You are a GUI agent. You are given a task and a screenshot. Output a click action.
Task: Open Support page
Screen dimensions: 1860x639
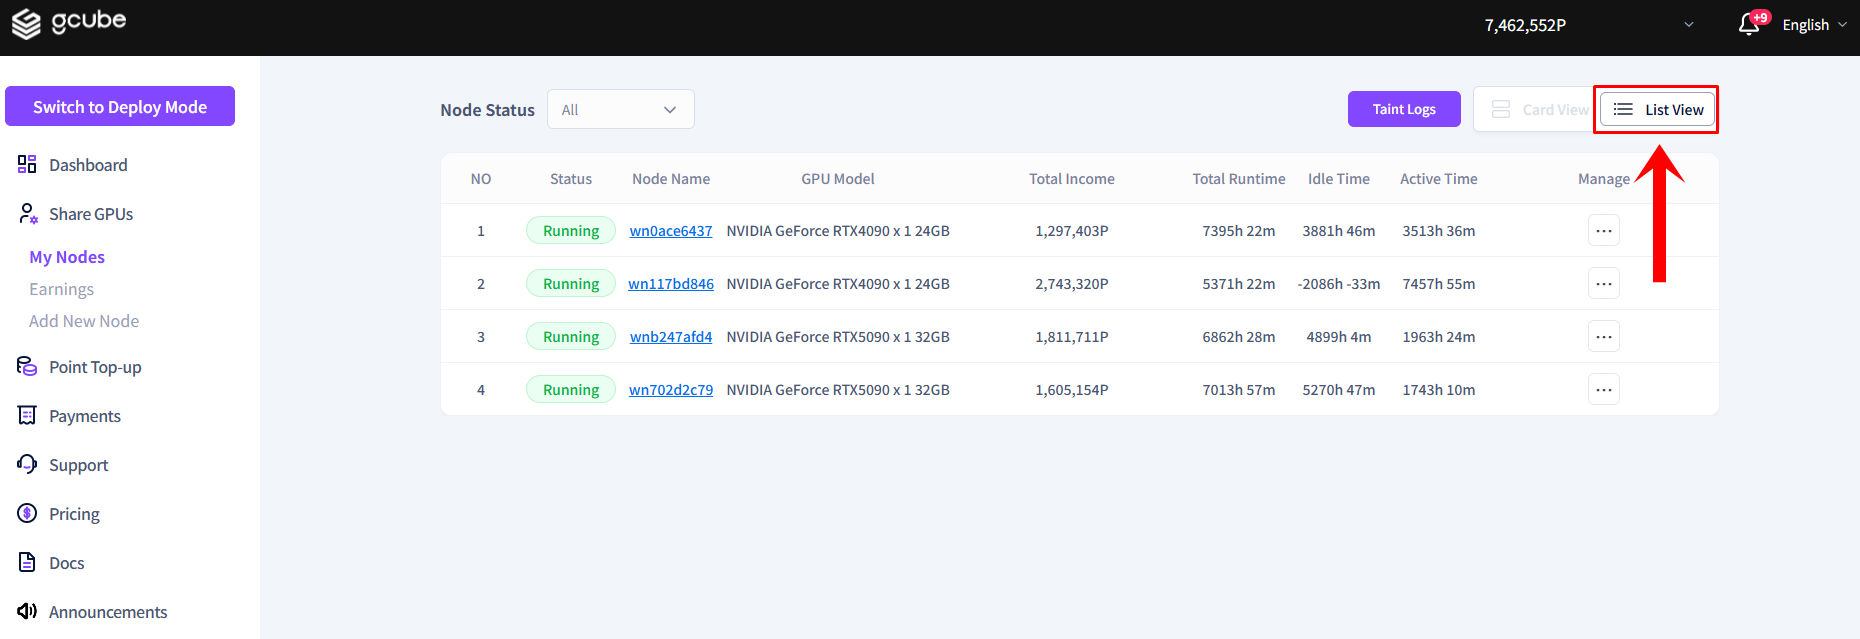[x=78, y=465]
